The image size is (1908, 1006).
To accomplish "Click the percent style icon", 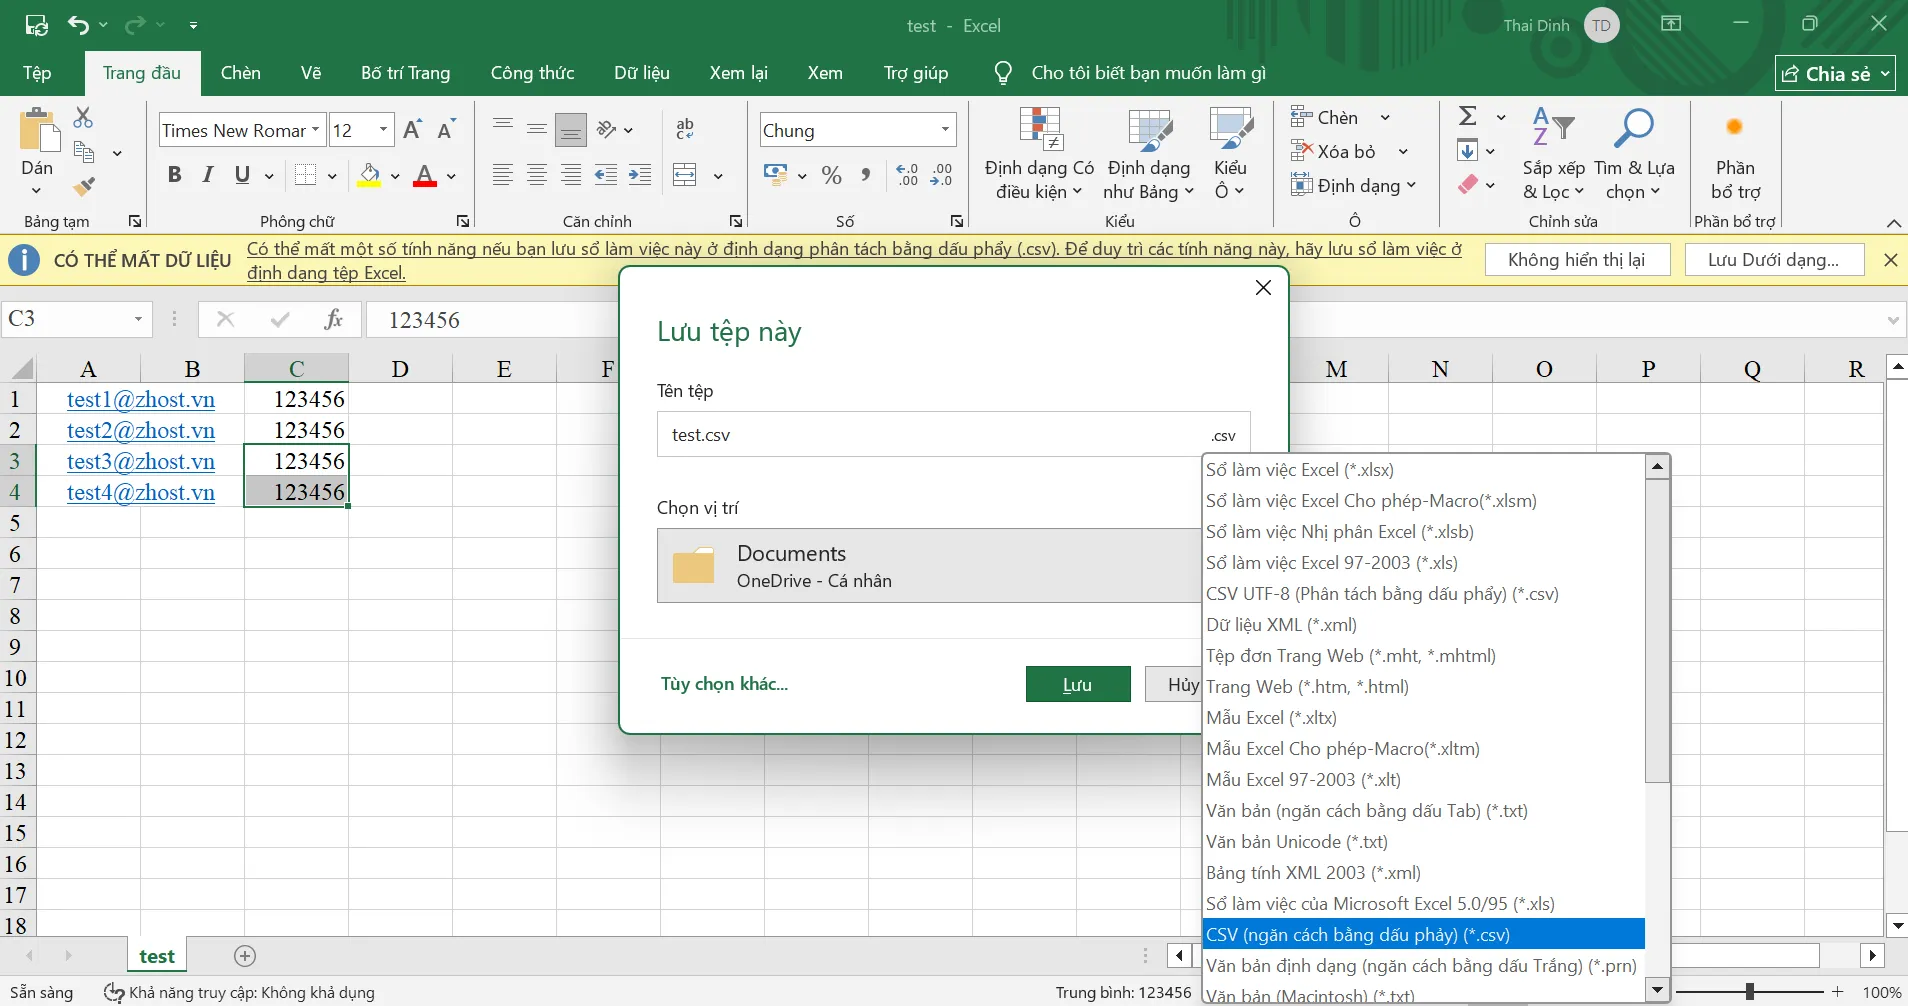I will 831,176.
